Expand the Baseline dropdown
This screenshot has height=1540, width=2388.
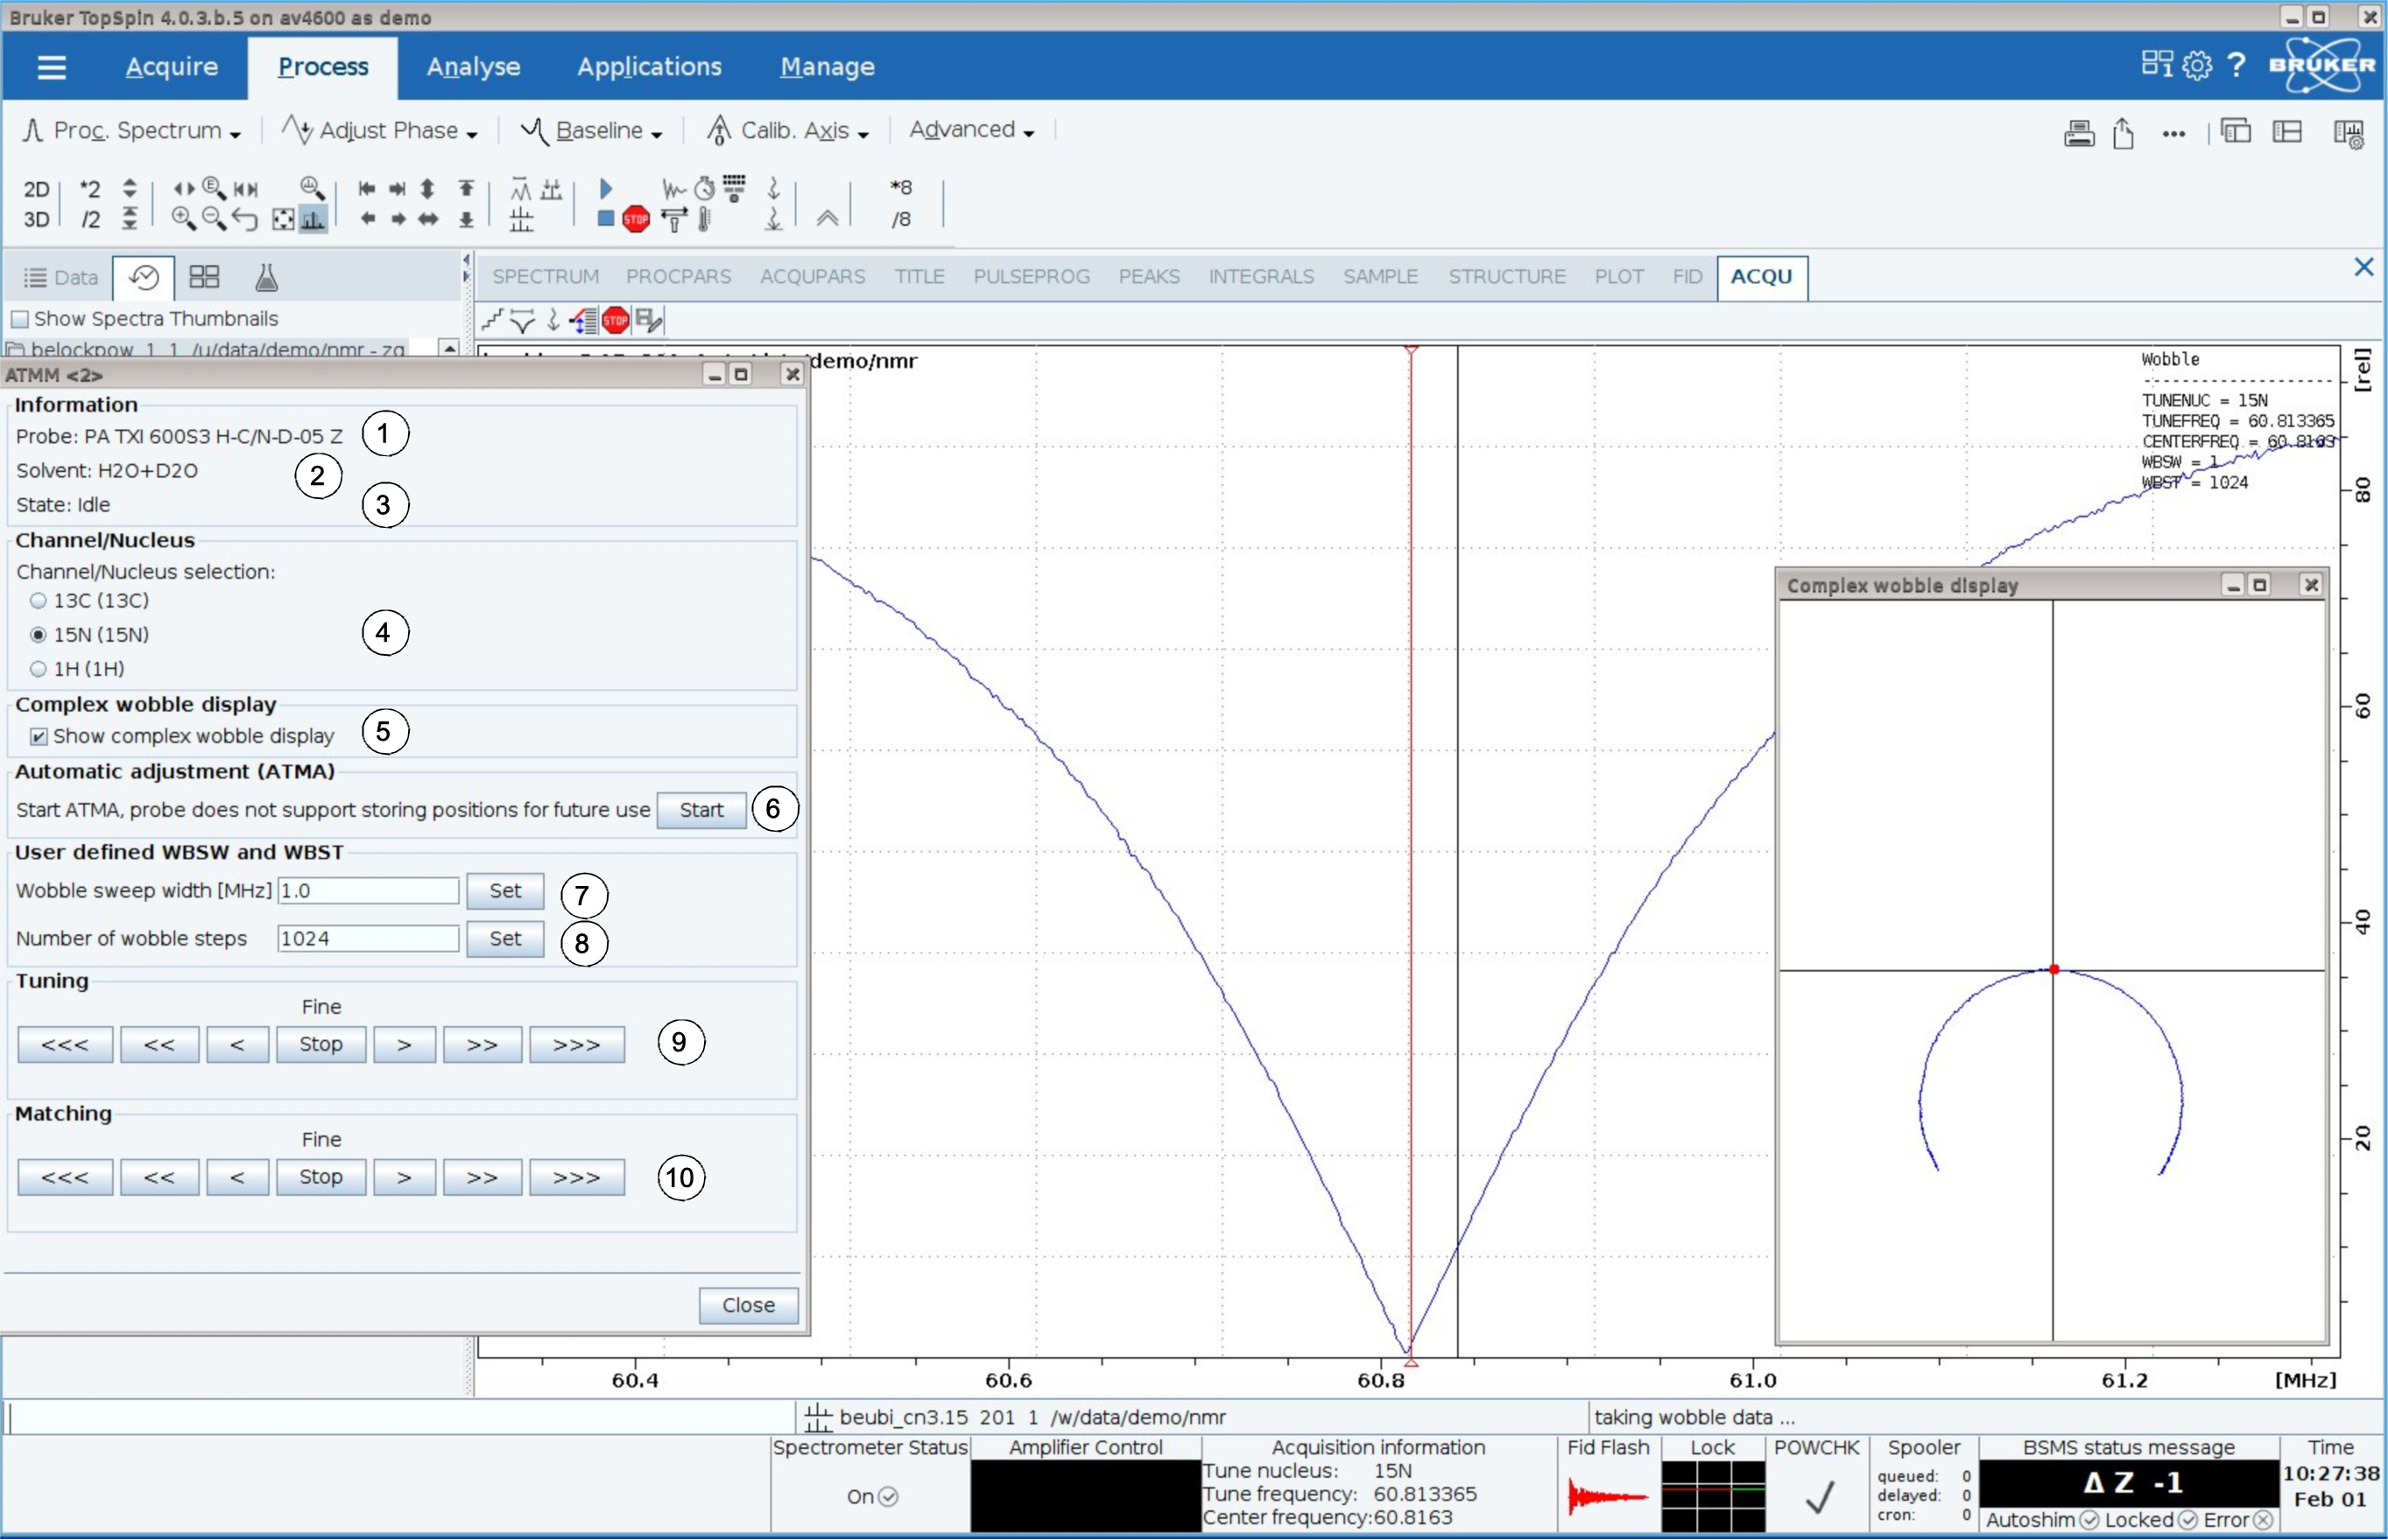[x=592, y=130]
